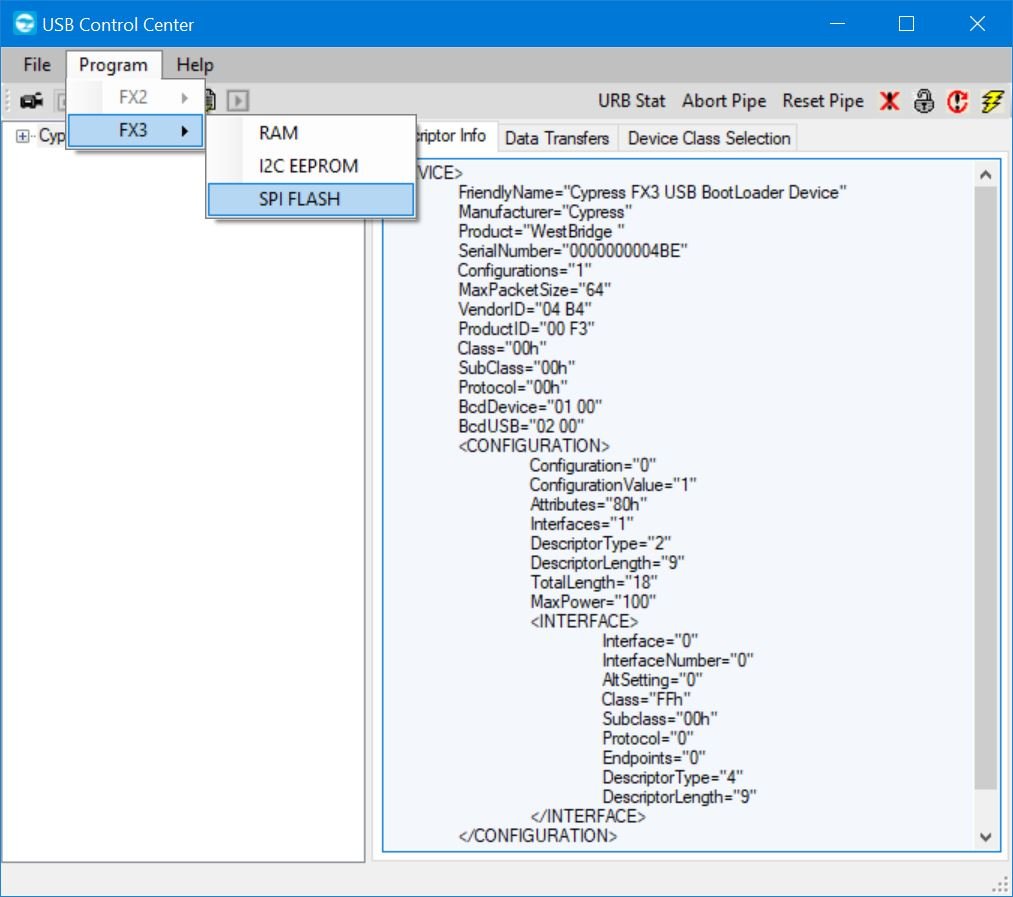1013x897 pixels.
Task: Click the FriendlyName descriptor line
Action: [652, 193]
